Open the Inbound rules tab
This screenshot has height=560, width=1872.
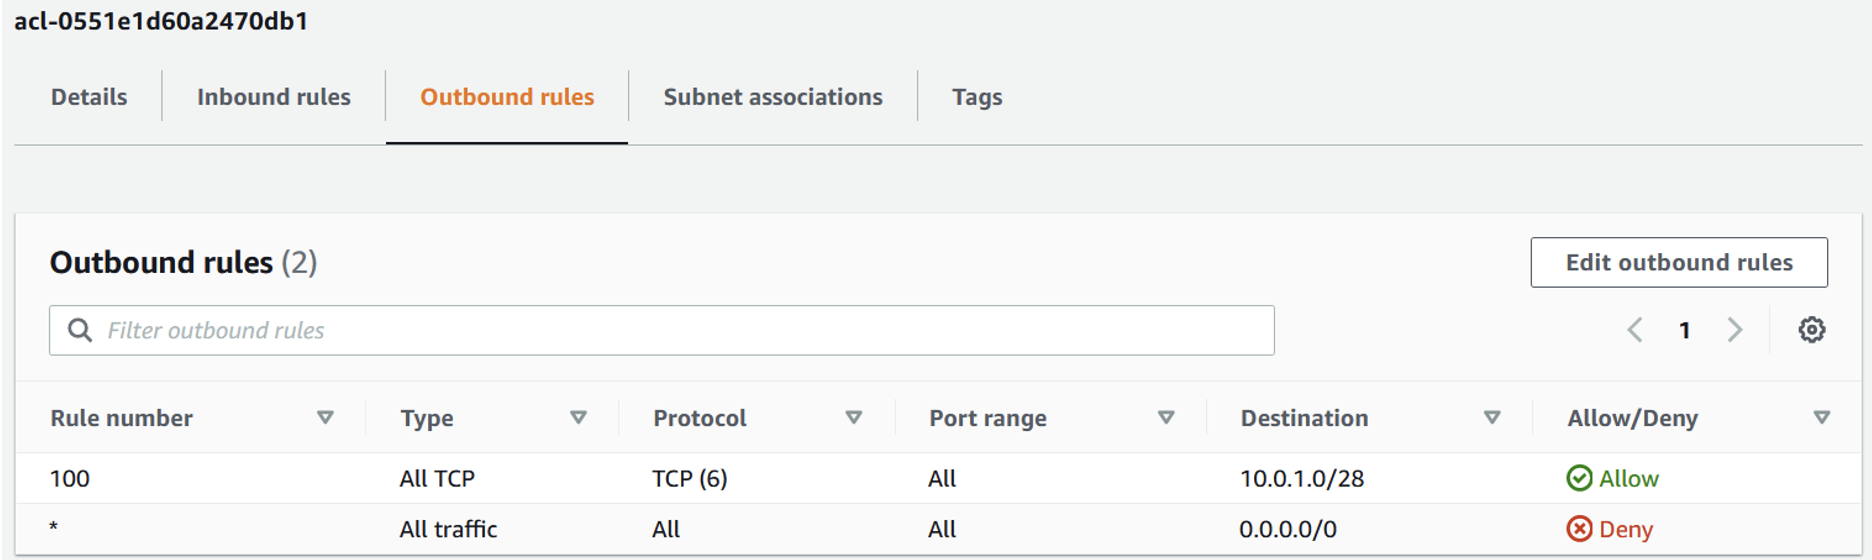tap(273, 97)
